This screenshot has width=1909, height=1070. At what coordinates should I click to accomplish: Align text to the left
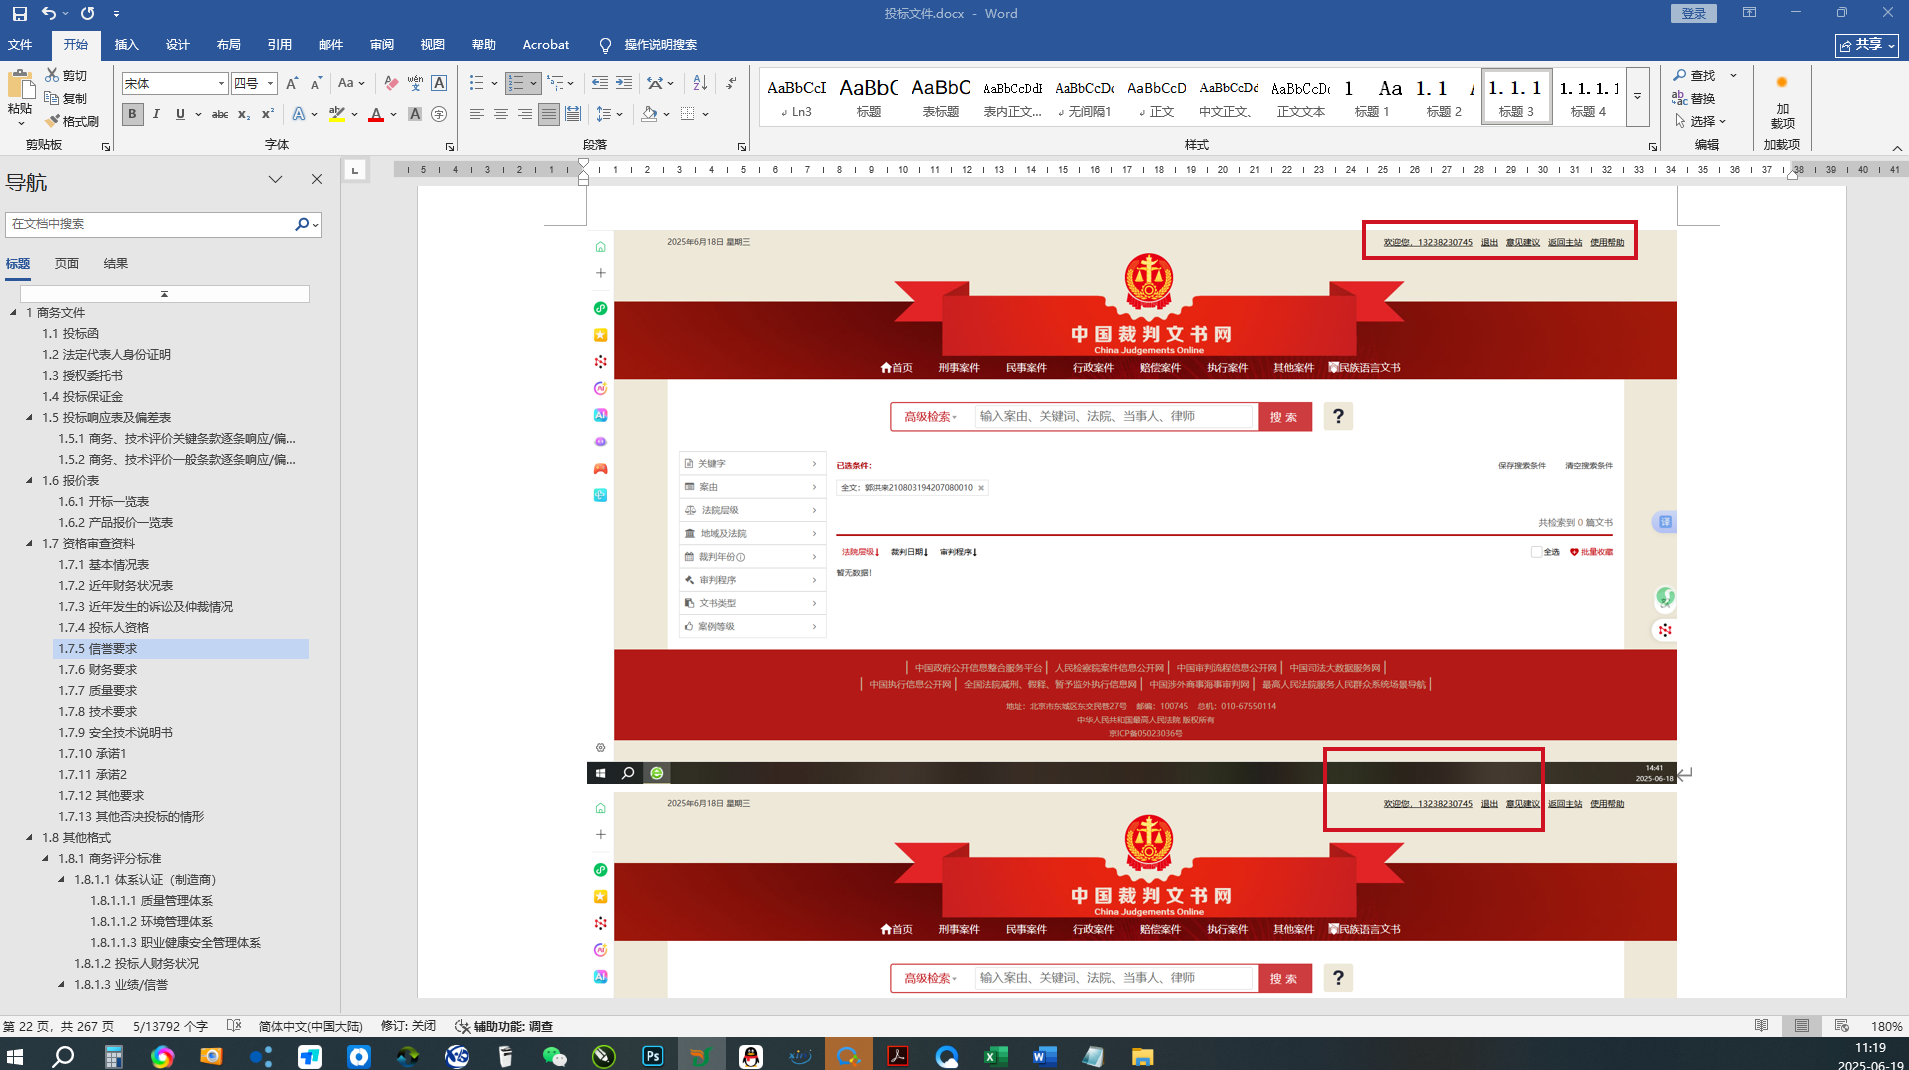pyautogui.click(x=477, y=115)
